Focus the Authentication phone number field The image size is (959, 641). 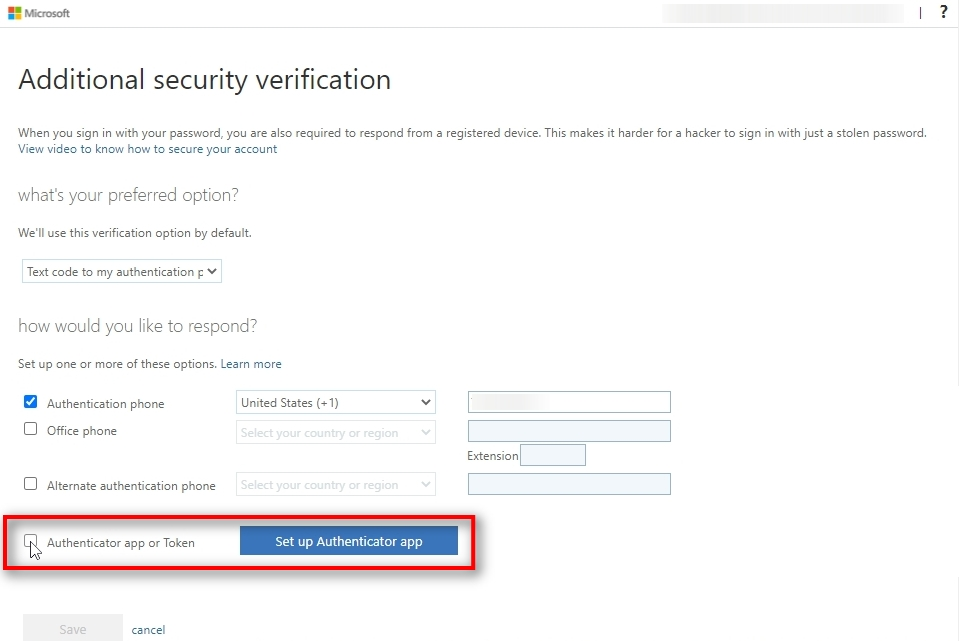point(569,402)
